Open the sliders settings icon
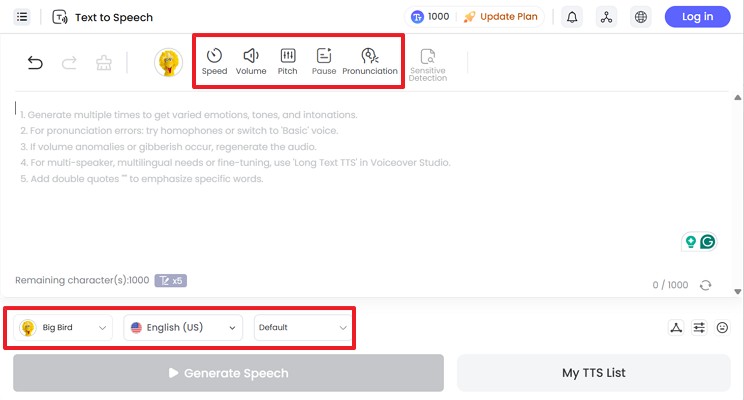 (x=699, y=327)
